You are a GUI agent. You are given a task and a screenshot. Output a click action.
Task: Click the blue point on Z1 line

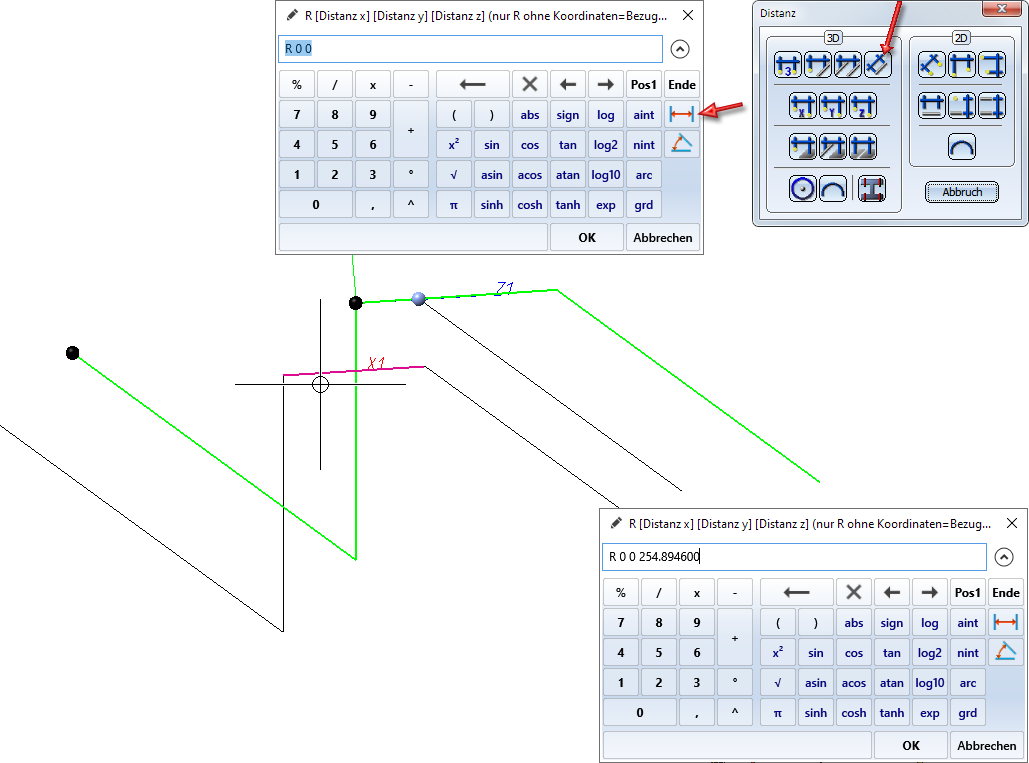click(419, 299)
